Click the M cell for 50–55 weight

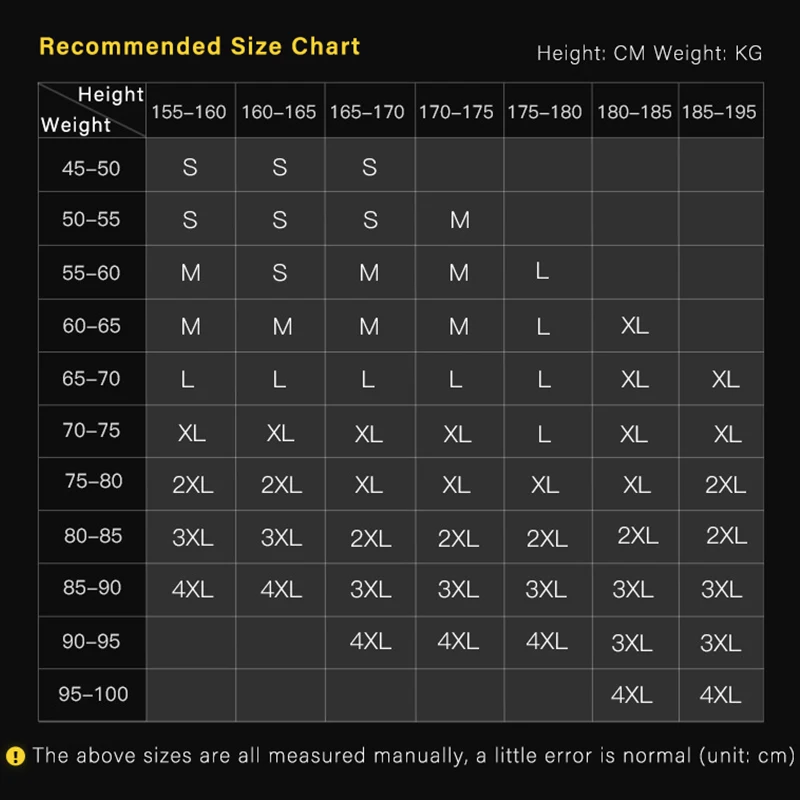[460, 220]
